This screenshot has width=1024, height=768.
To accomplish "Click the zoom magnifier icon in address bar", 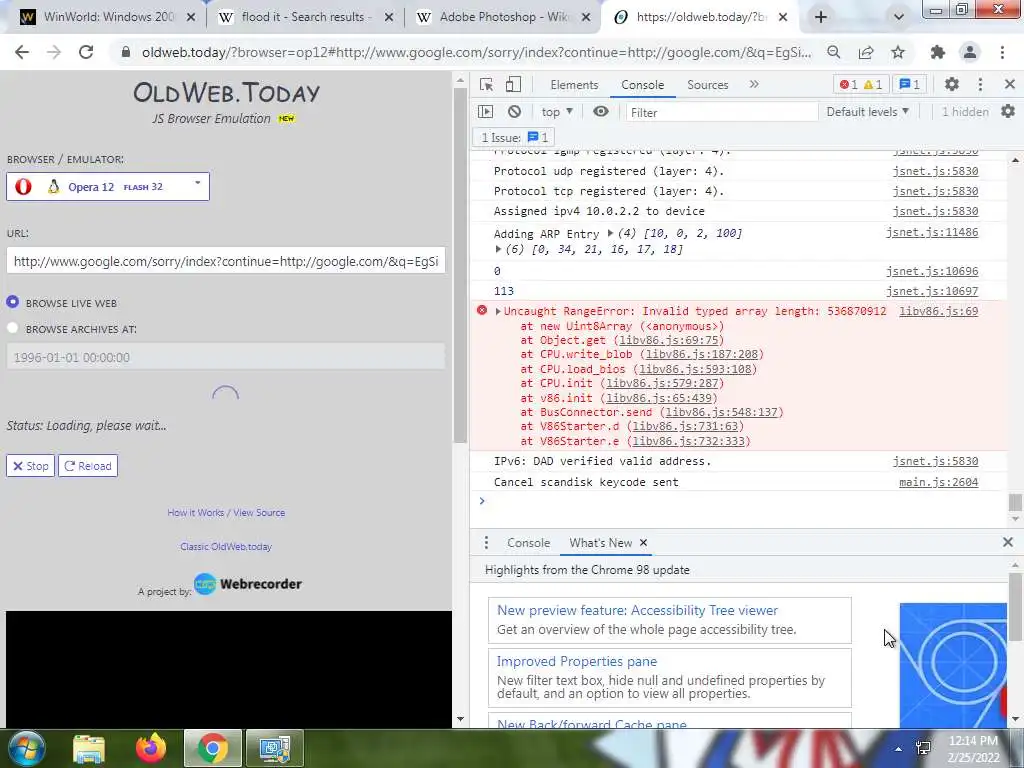I will (833, 52).
